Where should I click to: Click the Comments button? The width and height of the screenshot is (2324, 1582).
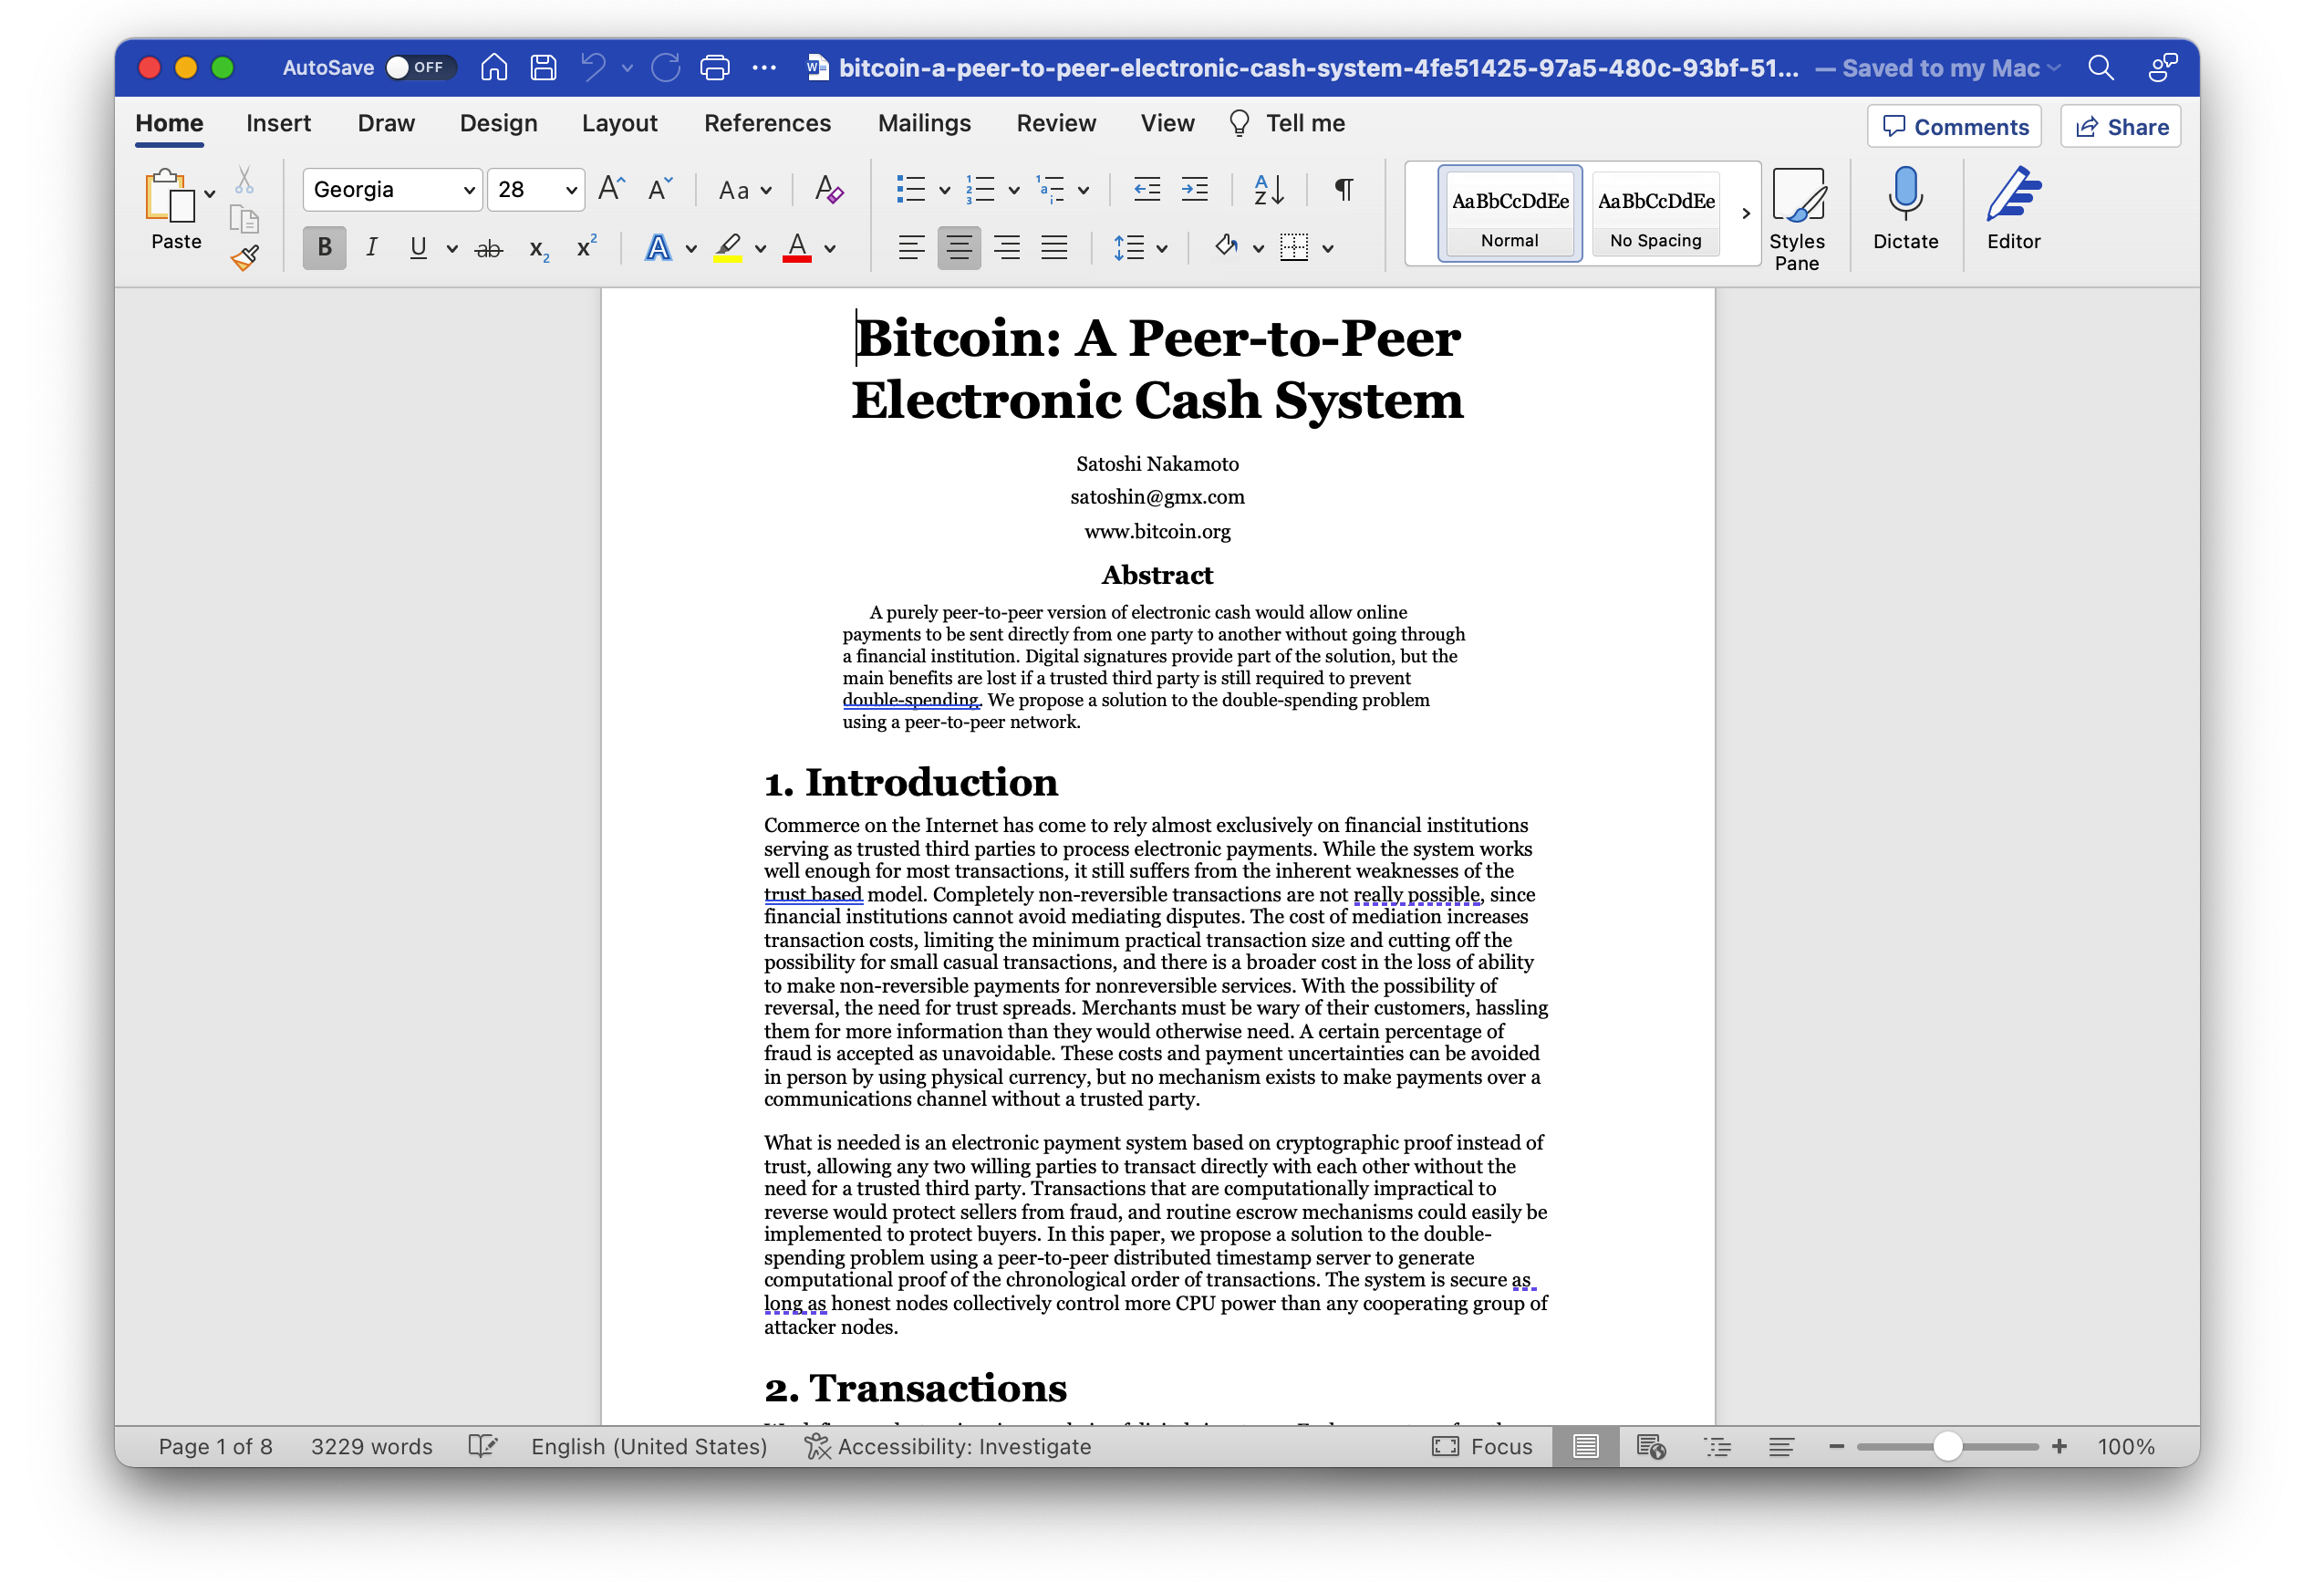click(x=1954, y=127)
